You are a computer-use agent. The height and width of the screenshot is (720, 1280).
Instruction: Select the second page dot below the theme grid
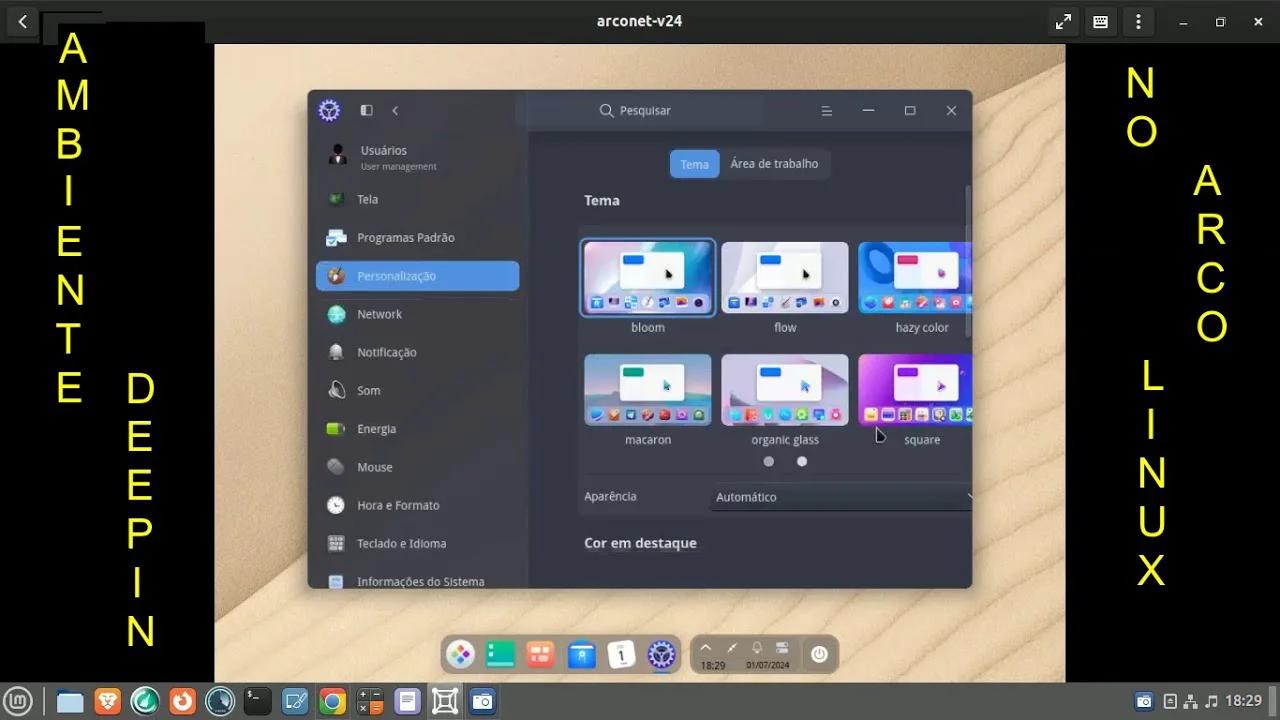click(801, 461)
